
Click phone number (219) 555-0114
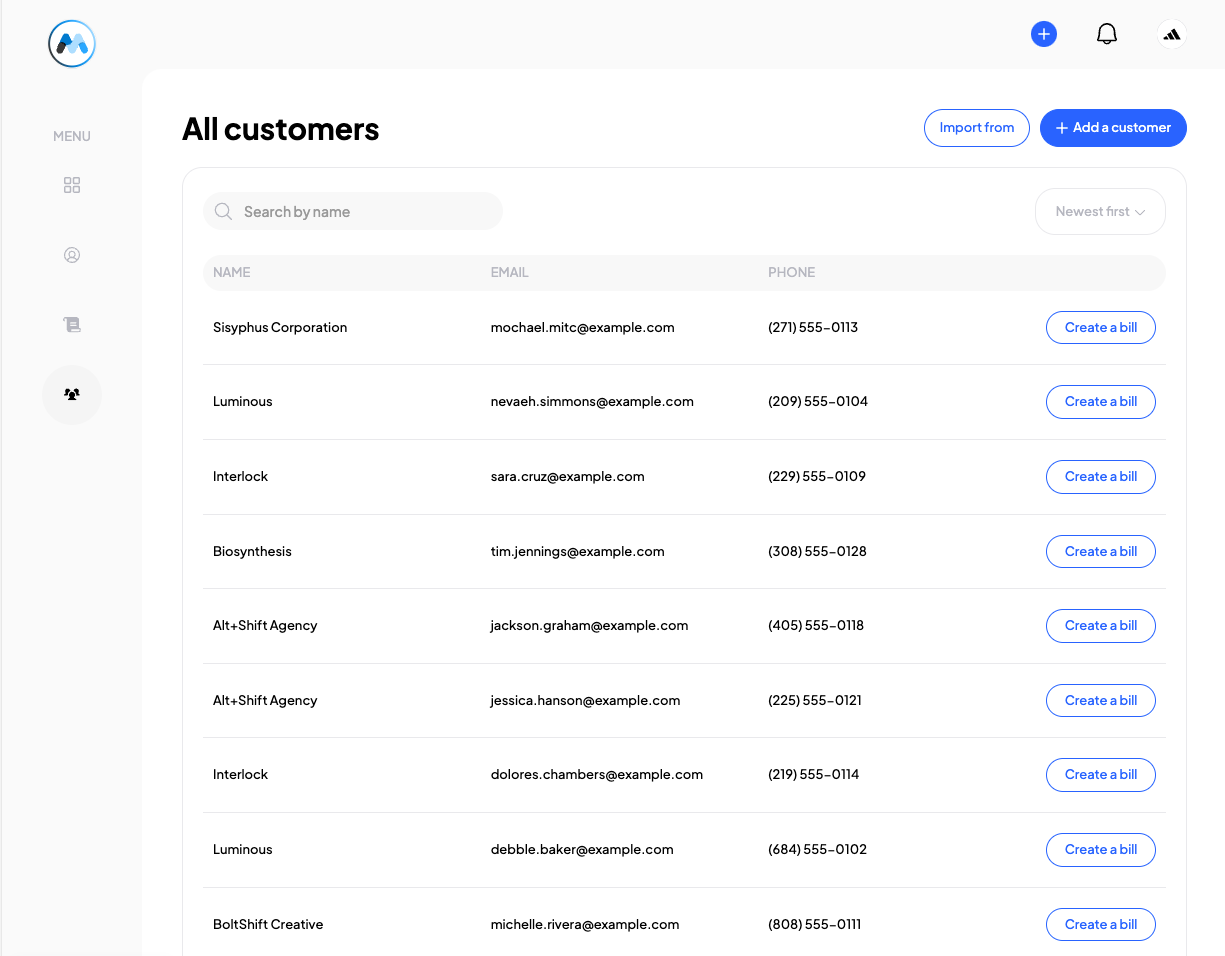[814, 775]
